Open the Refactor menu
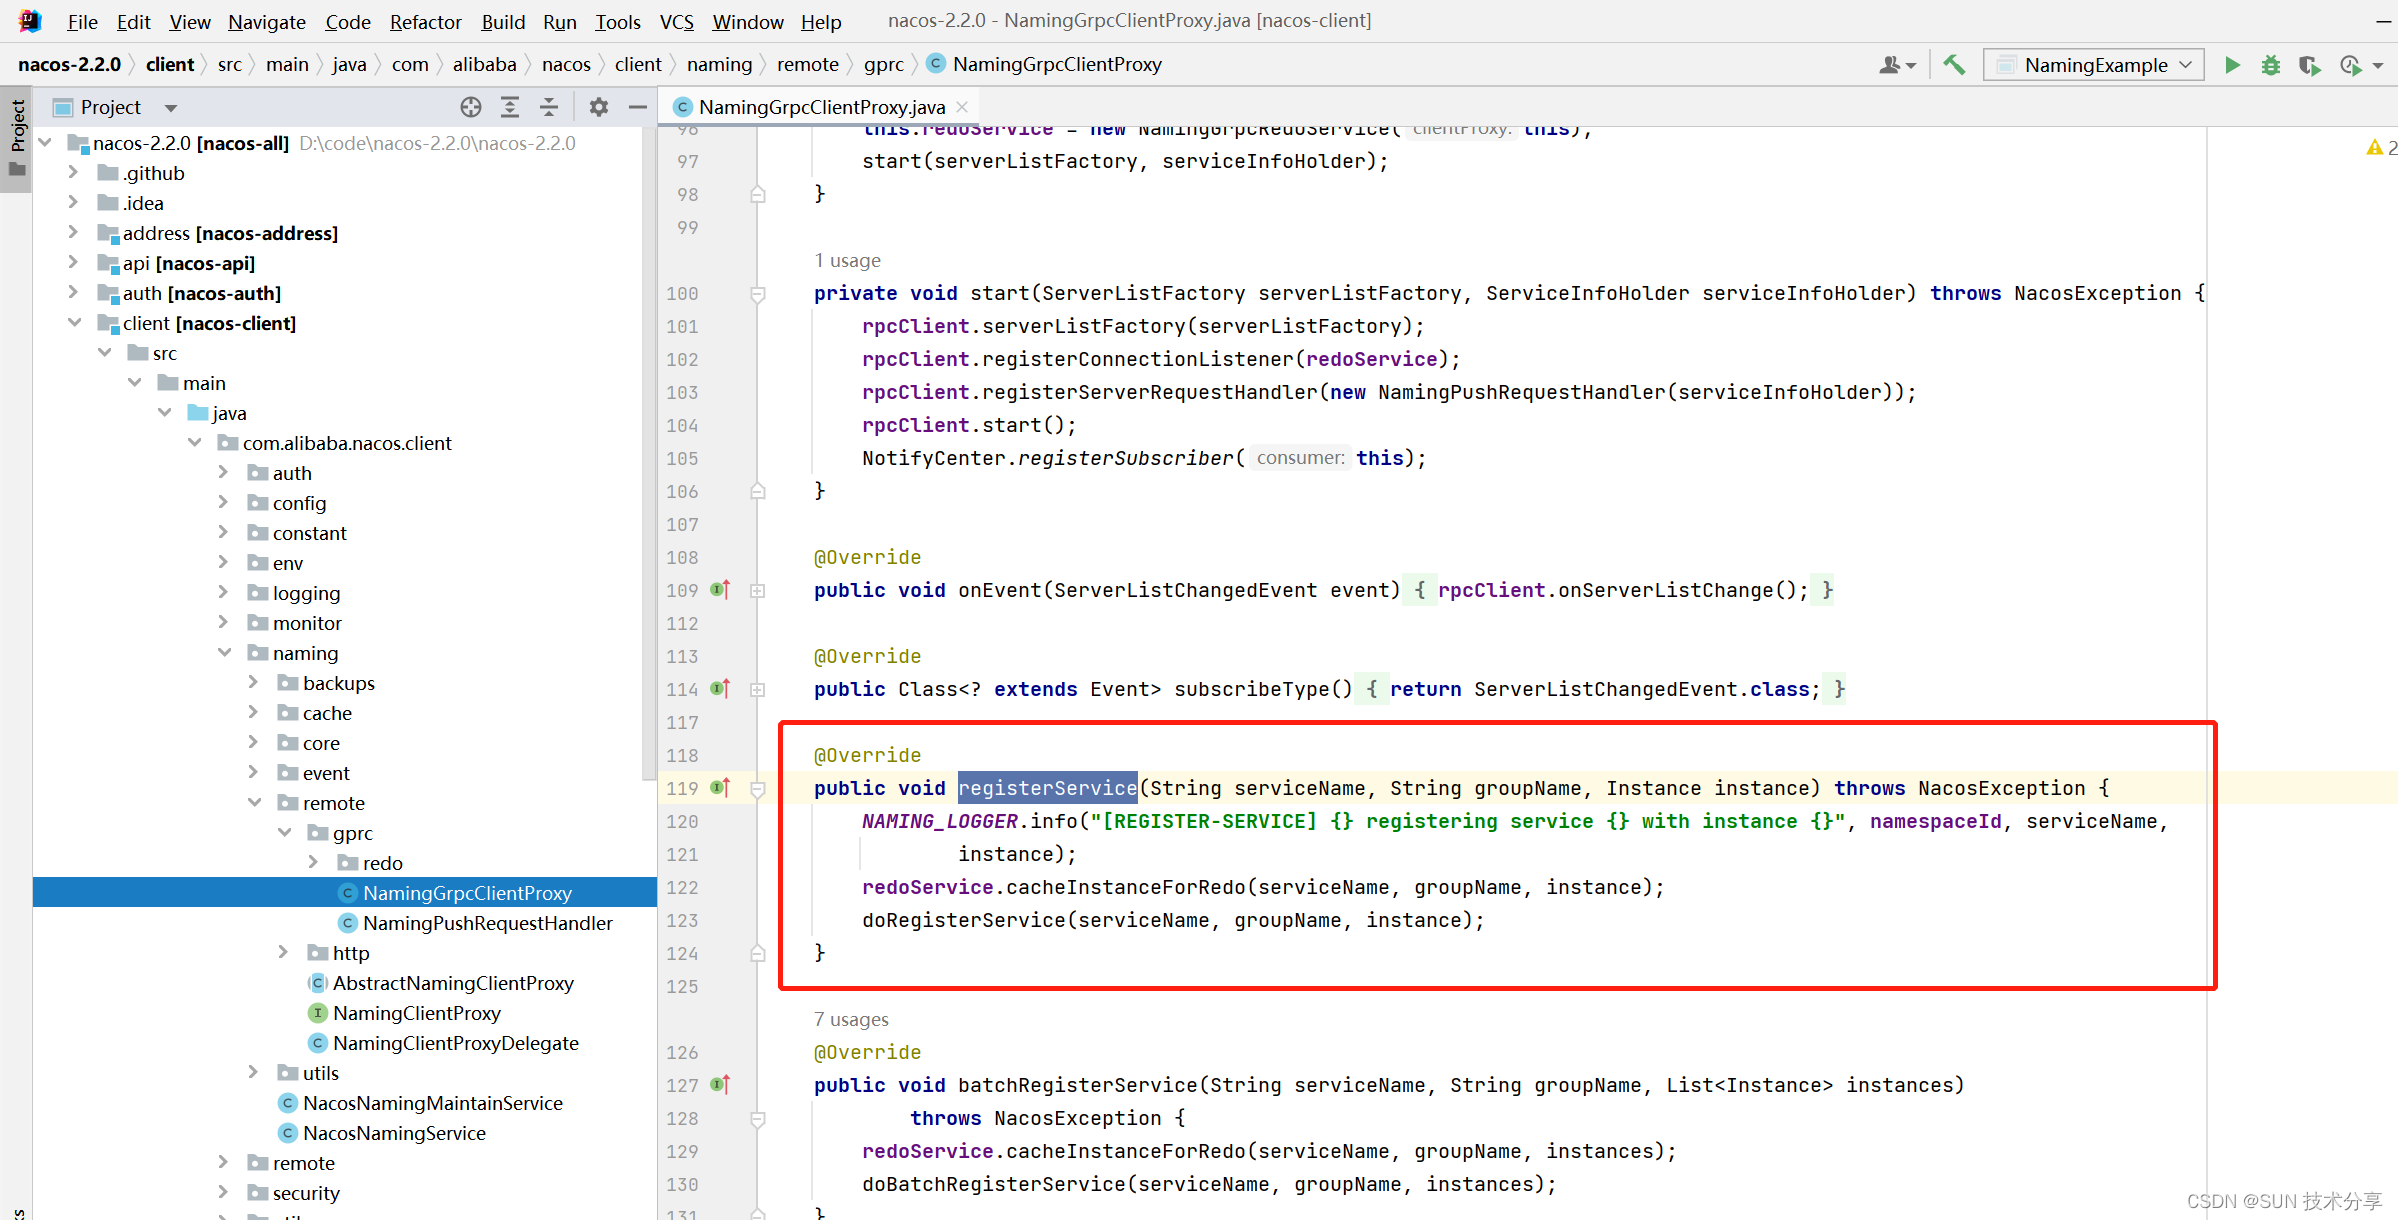This screenshot has width=2398, height=1220. 425,22
